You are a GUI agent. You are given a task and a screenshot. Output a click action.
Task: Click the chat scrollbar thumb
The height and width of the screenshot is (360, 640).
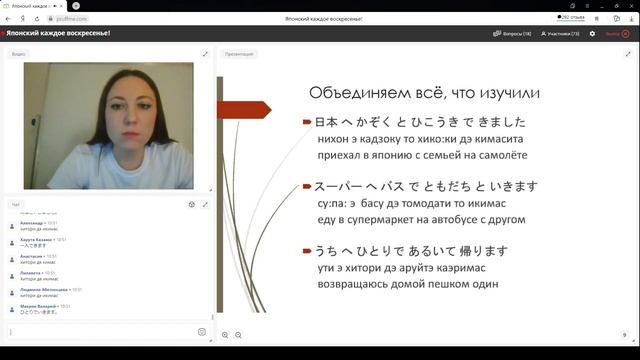212,317
